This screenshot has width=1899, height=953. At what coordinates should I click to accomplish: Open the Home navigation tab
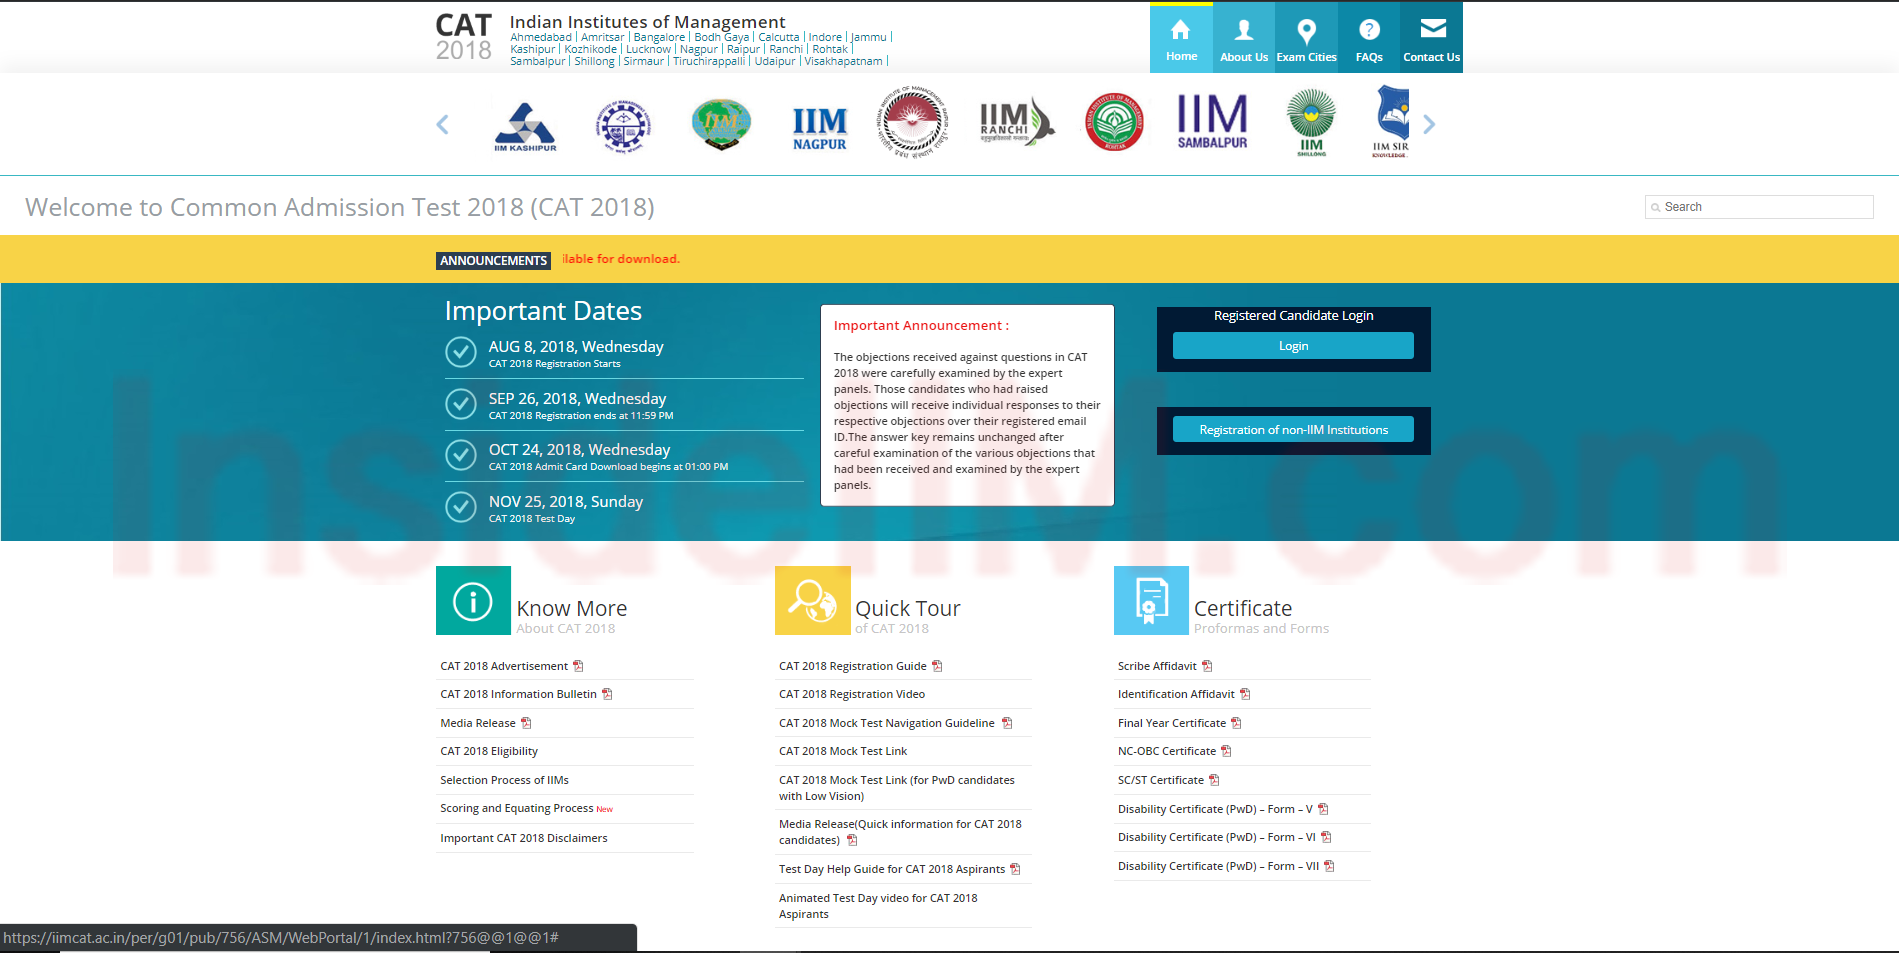[1181, 38]
